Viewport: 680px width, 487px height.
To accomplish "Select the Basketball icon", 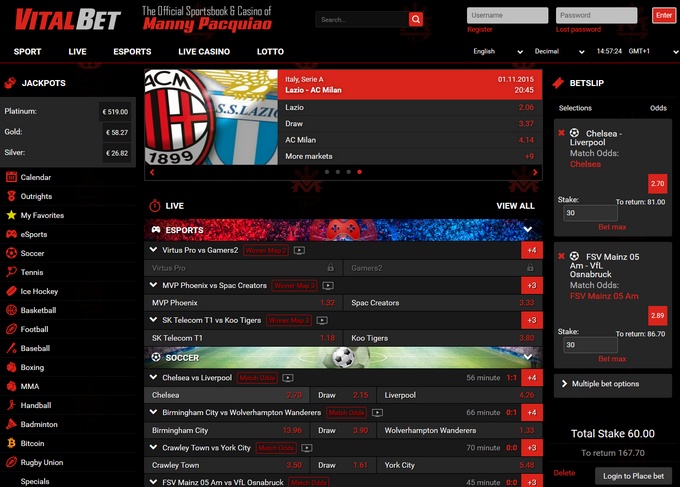I will (11, 310).
